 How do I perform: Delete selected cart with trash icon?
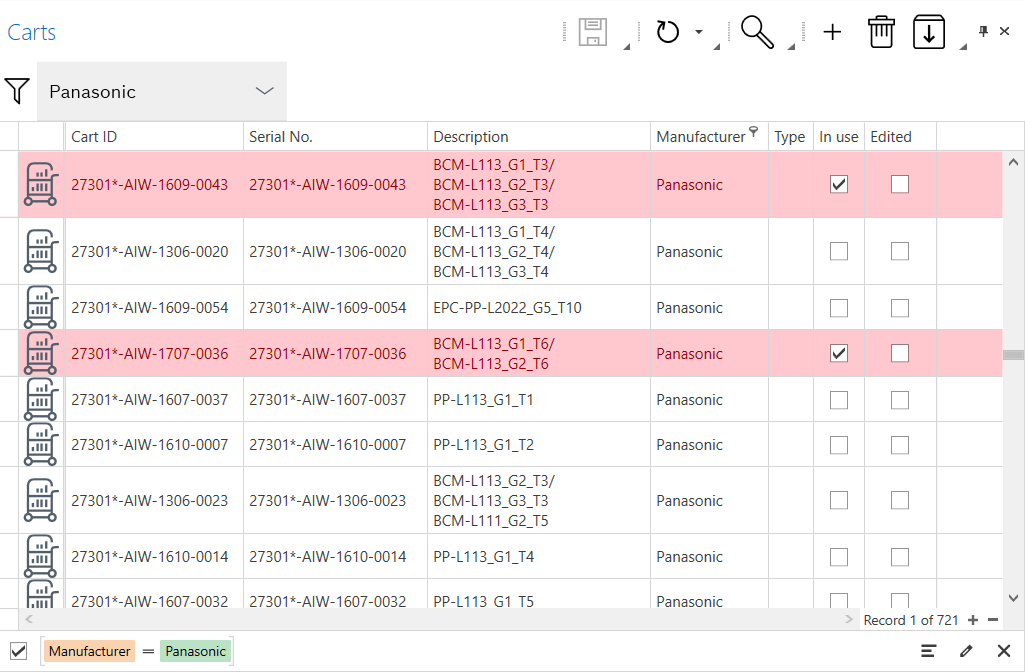coord(881,32)
